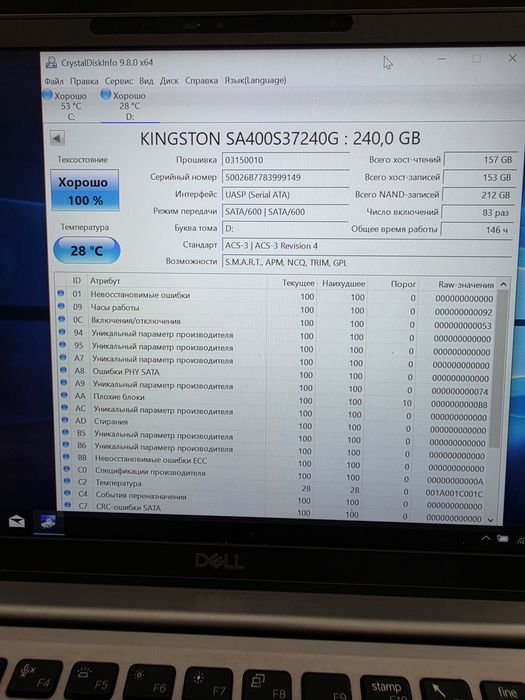525x700 pixels.
Task: Click the ID column header
Action: tap(77, 280)
